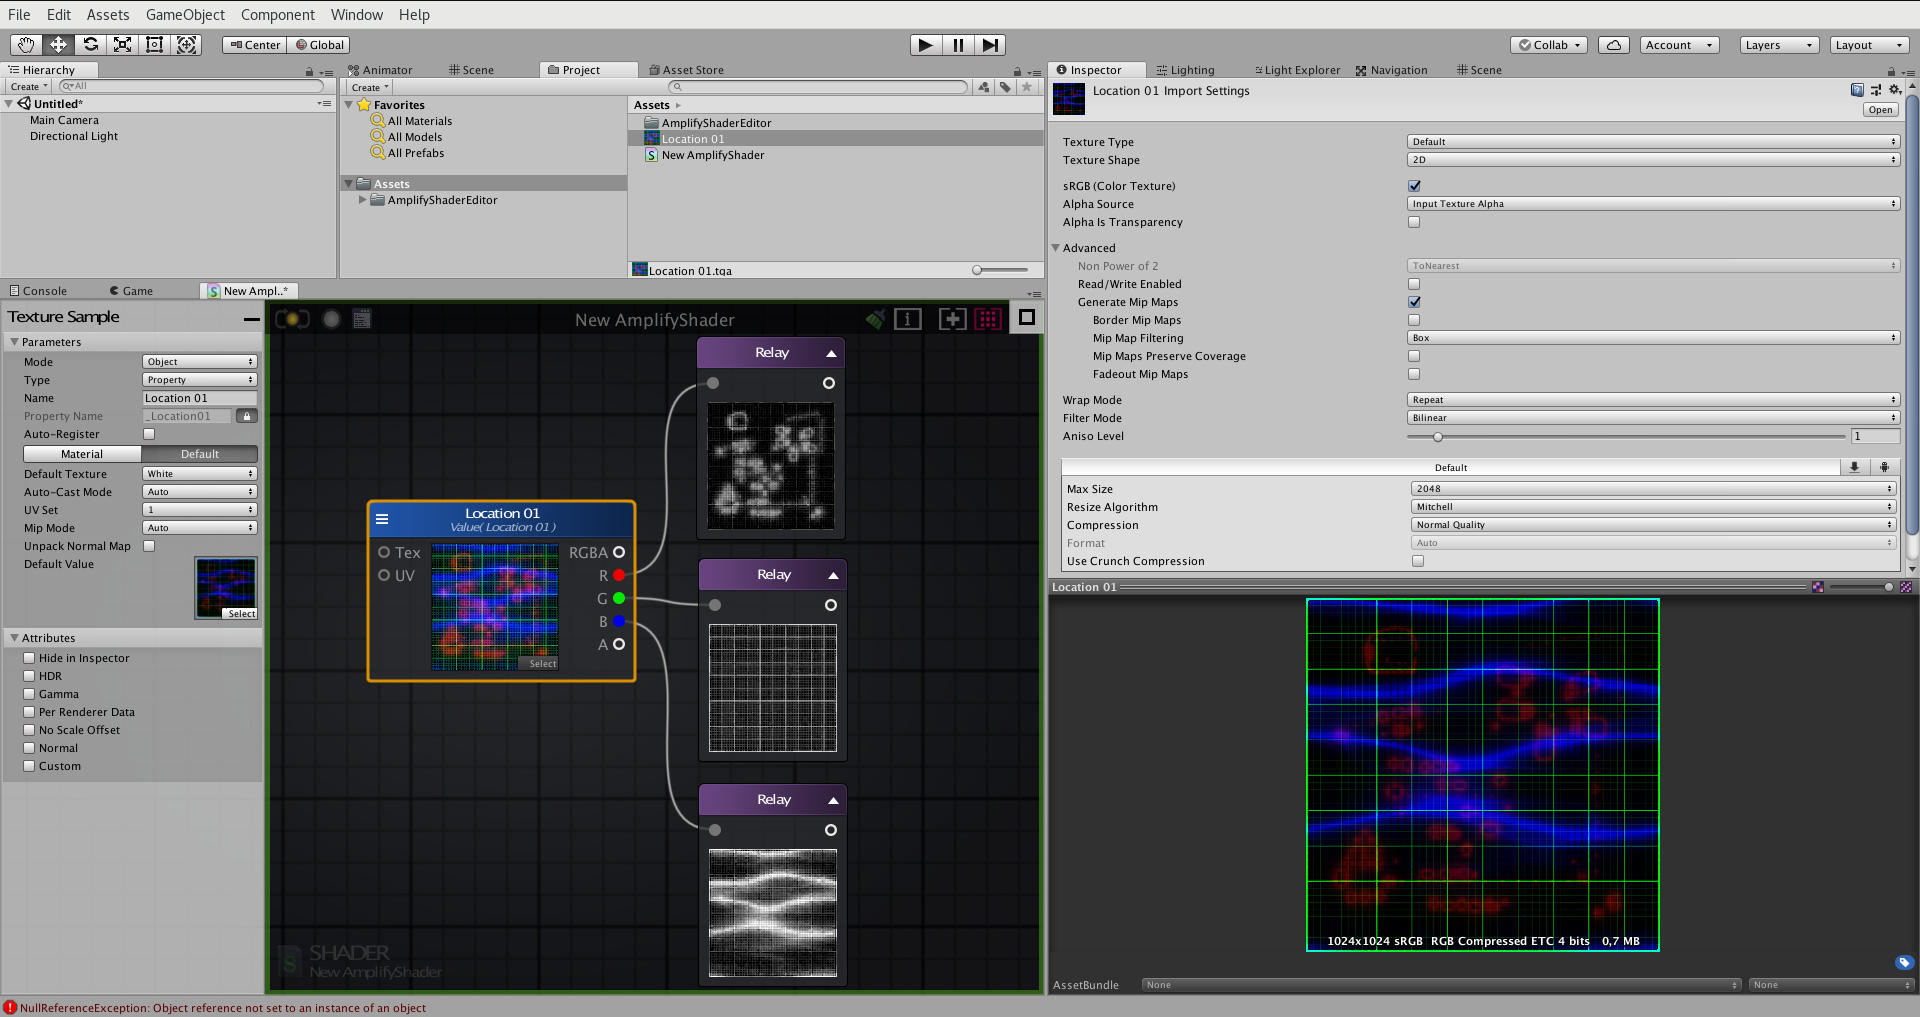Viewport: 1920px width, 1017px height.
Task: Toggle sRGB (Color Texture) checkbox
Action: pyautogui.click(x=1414, y=186)
